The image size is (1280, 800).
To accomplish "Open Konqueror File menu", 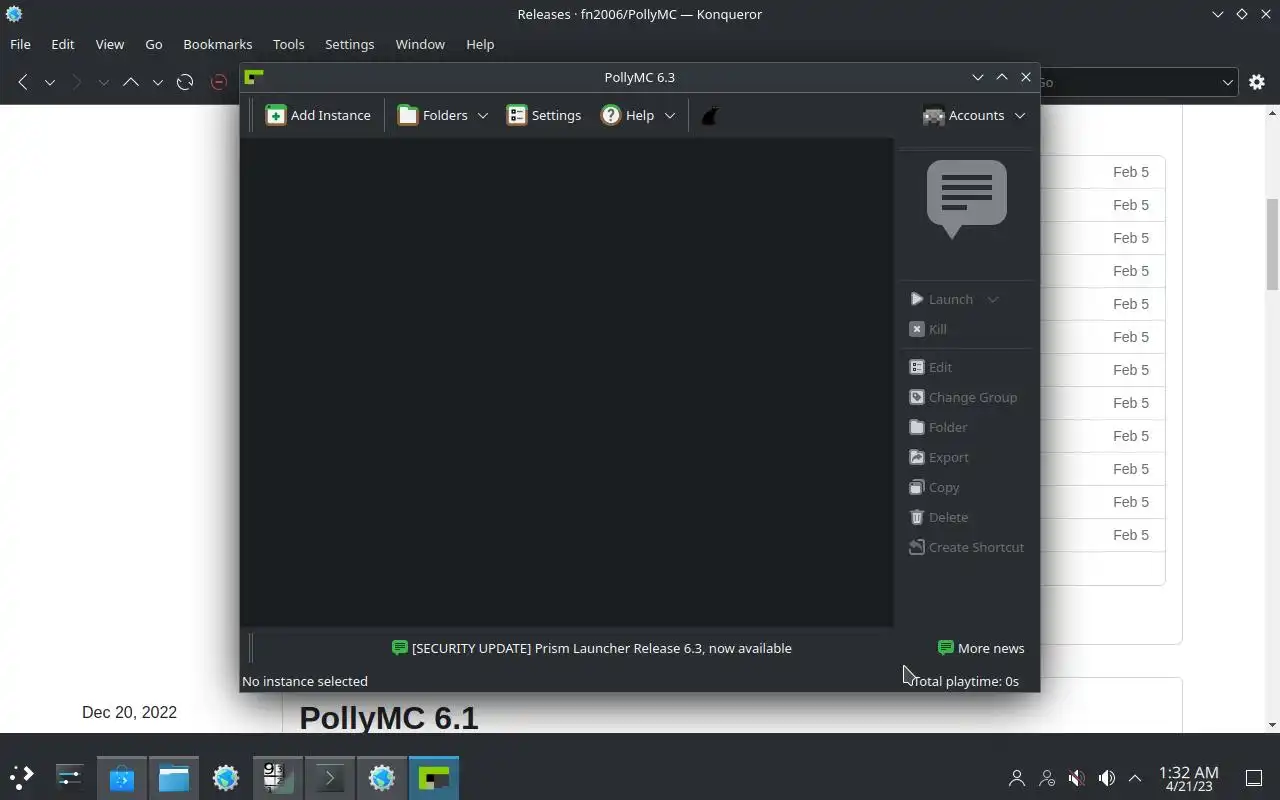I will click(20, 44).
